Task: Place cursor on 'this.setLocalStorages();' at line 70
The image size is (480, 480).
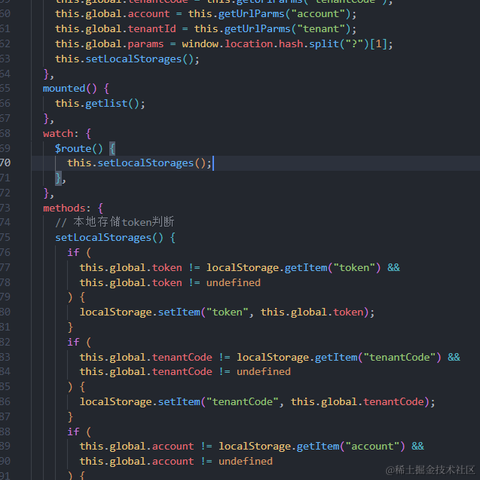Action: (139, 163)
